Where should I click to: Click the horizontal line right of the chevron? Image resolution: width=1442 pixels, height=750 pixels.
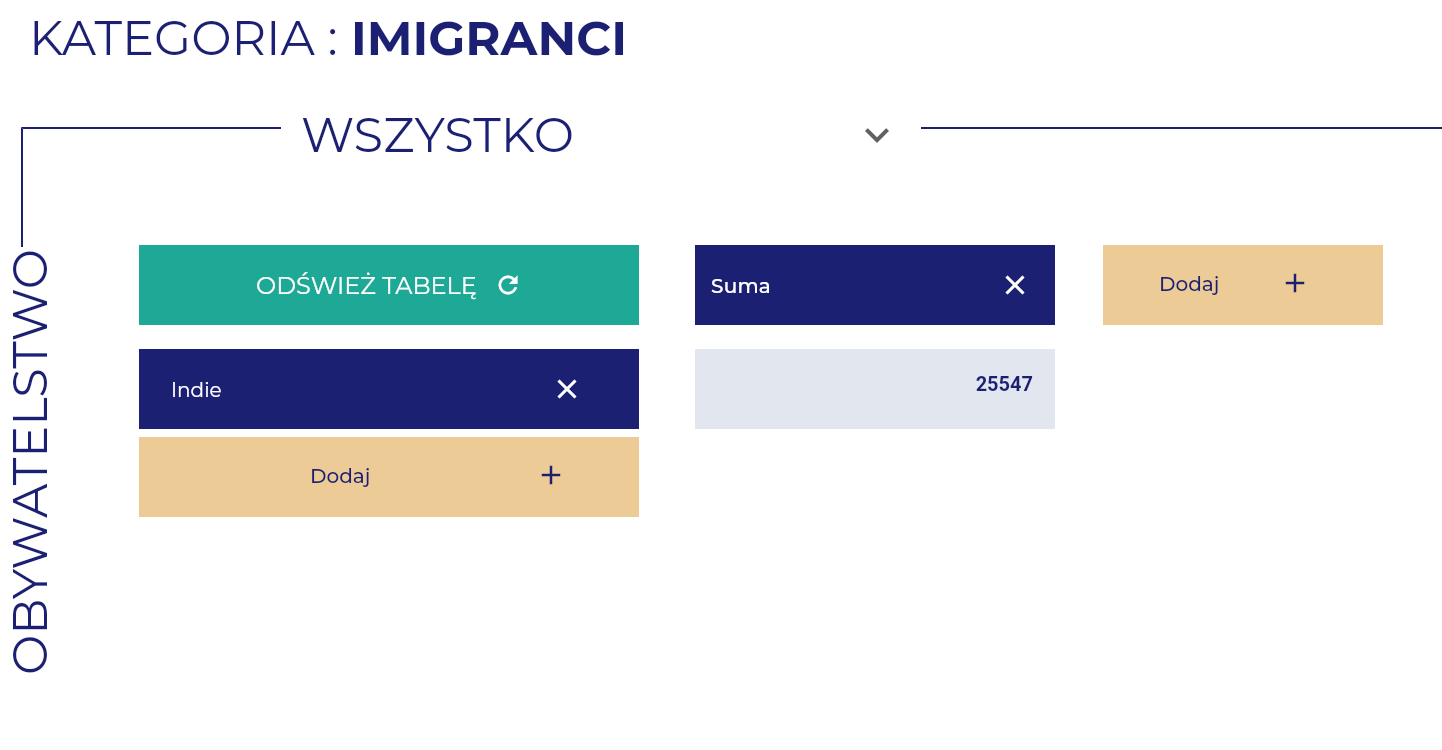(1181, 128)
